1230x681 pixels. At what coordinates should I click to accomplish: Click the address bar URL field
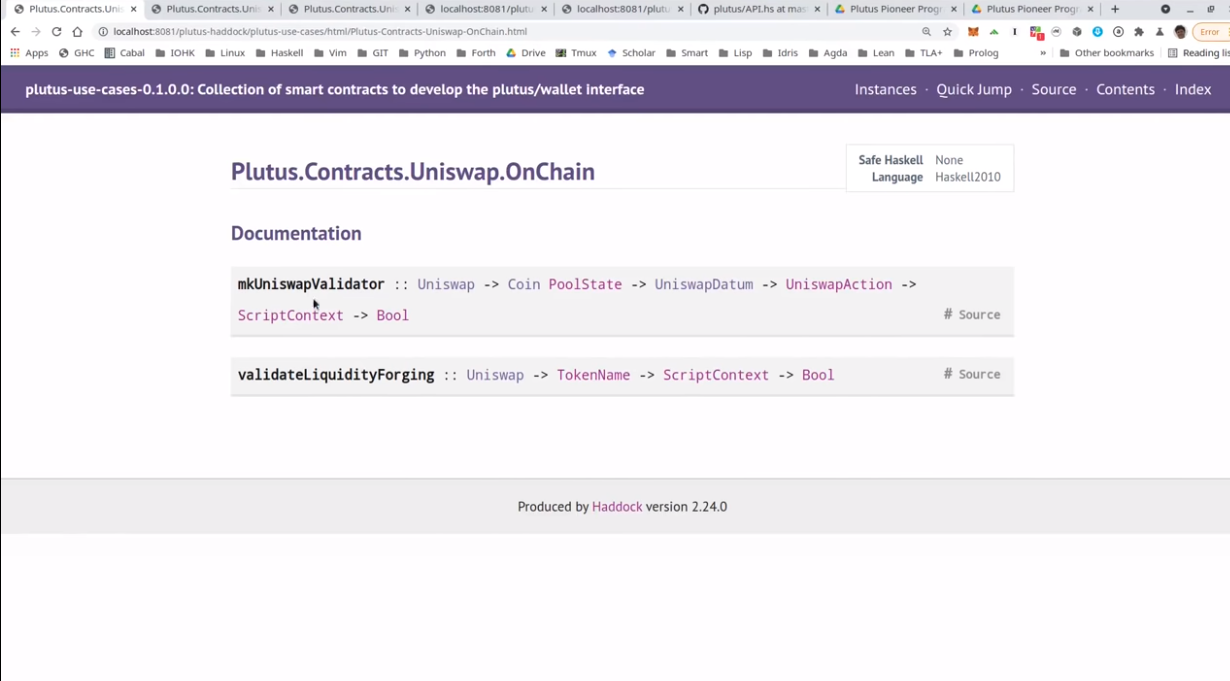click(x=500, y=32)
